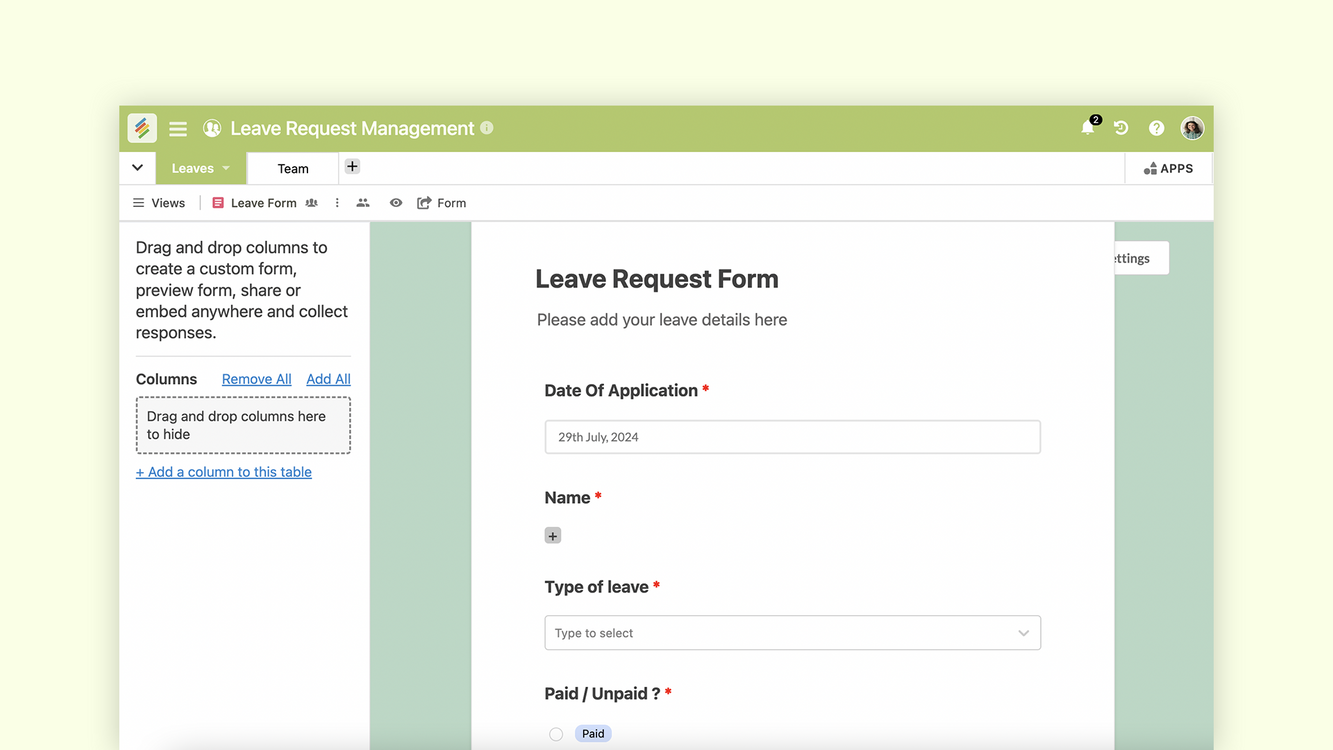Open notifications bell icon
1333x750 pixels.
tap(1088, 128)
